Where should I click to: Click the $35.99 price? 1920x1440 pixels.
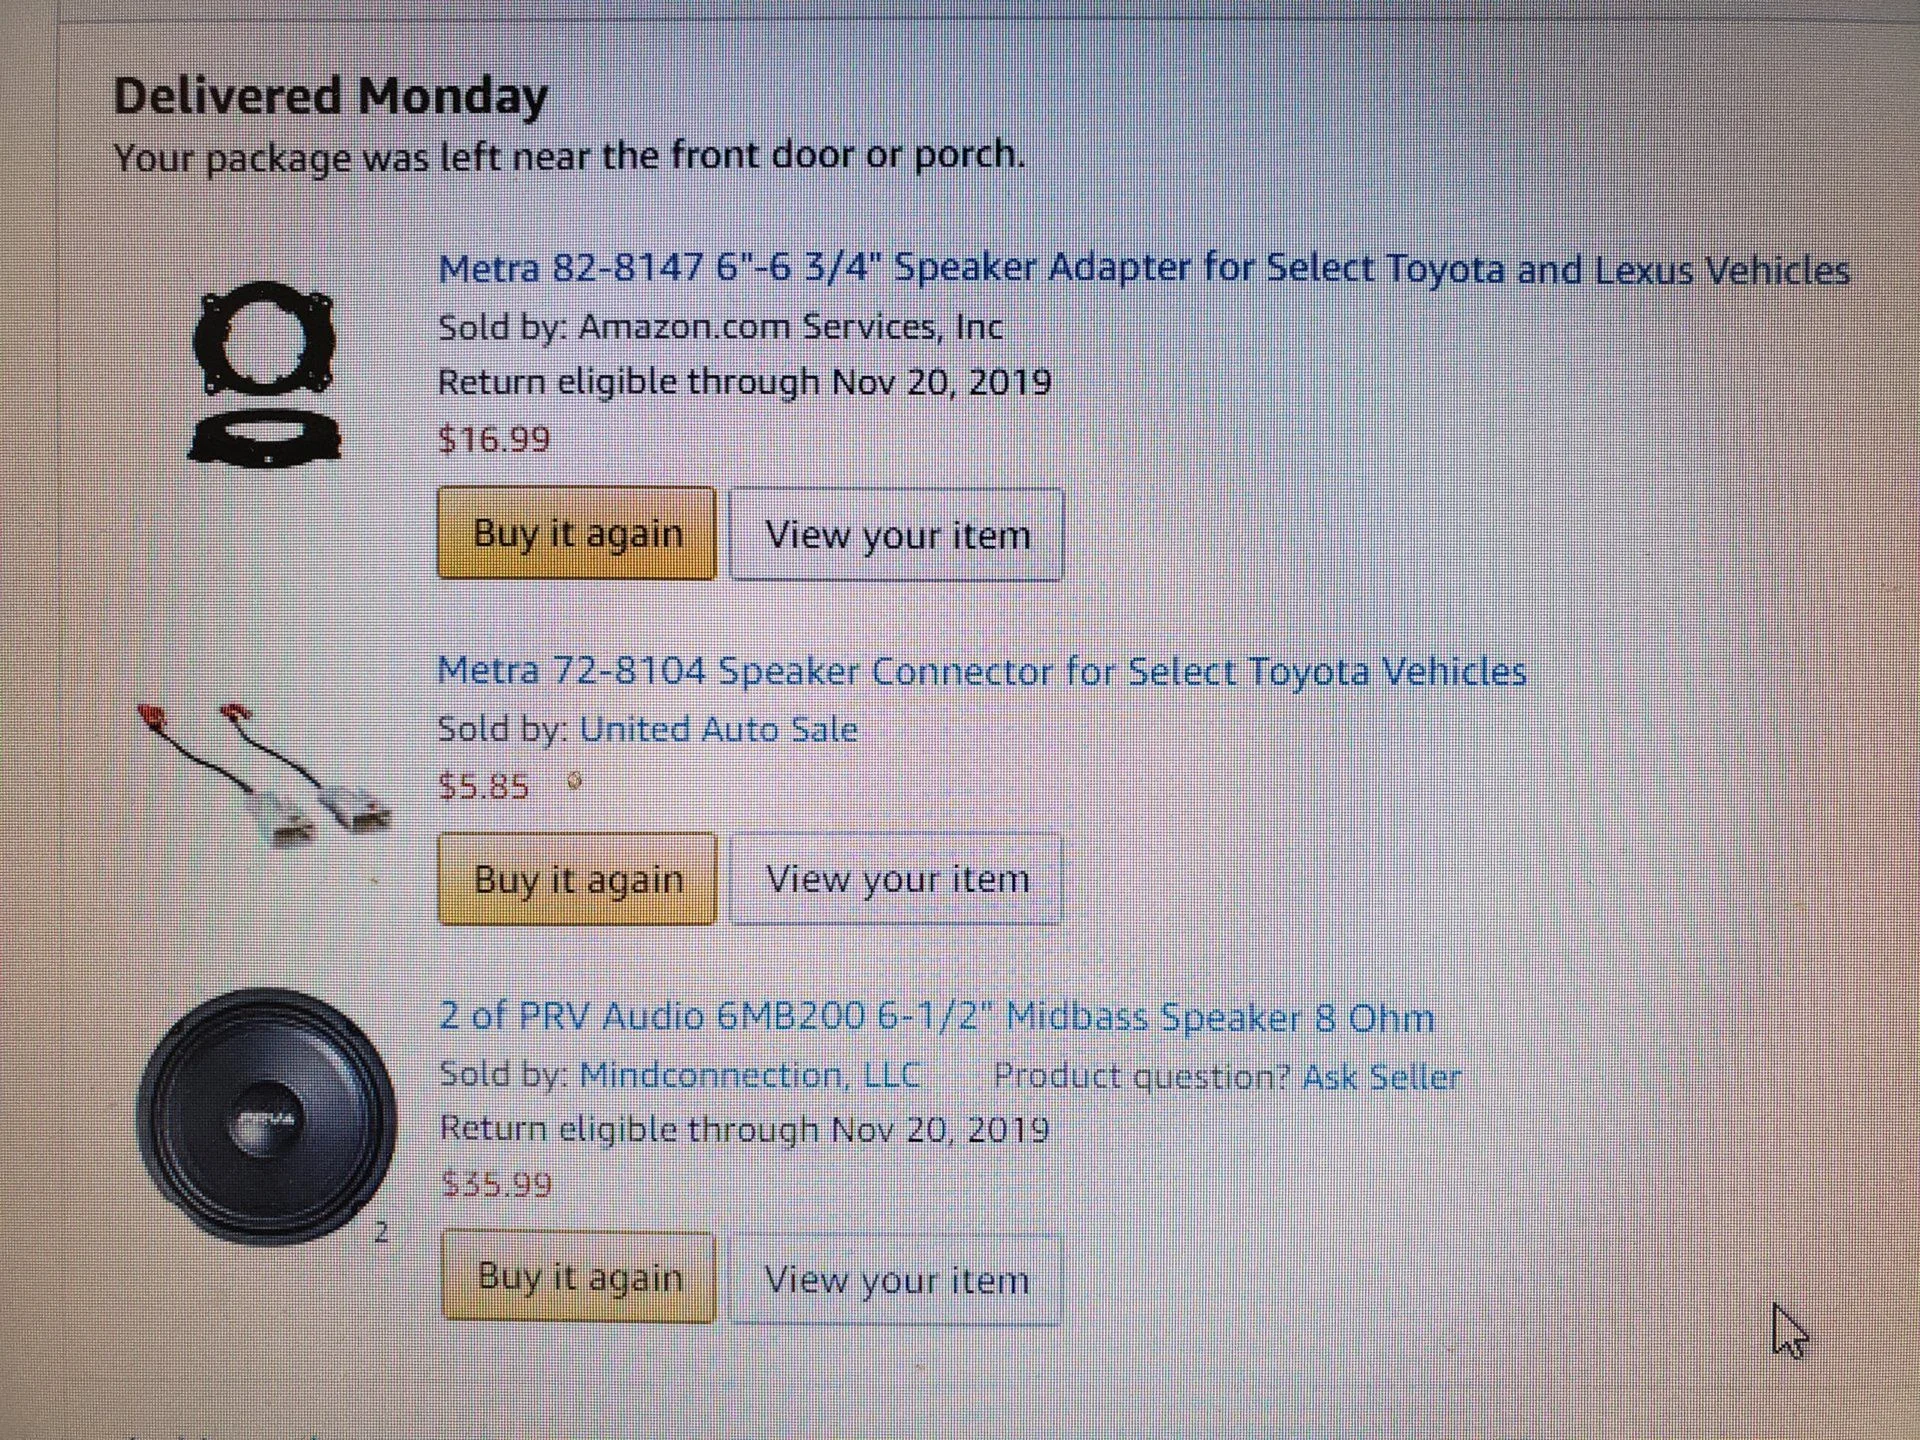(x=496, y=1185)
